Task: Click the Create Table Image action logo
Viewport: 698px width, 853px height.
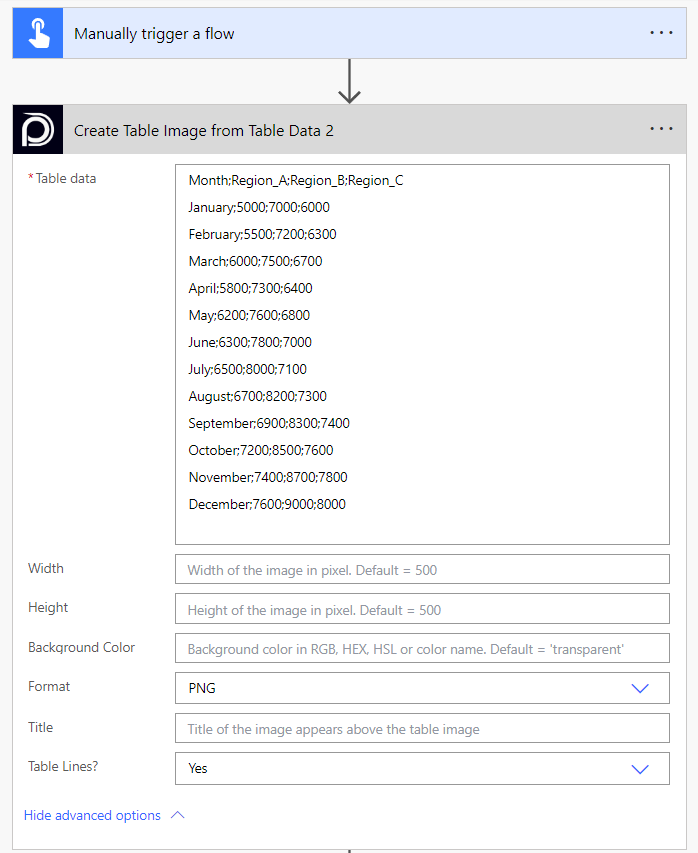Action: click(38, 130)
